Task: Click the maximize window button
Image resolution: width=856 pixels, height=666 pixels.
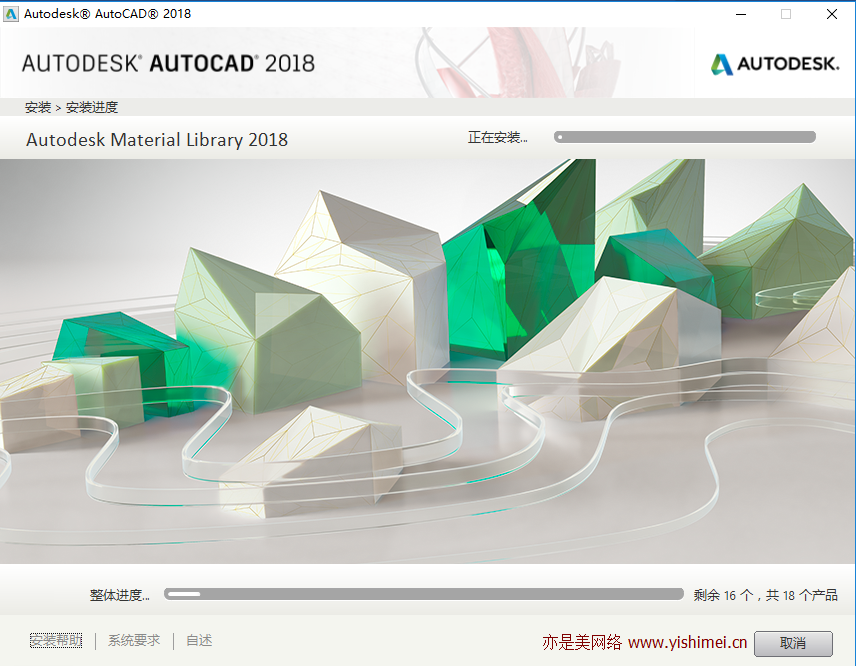Action: tap(786, 14)
